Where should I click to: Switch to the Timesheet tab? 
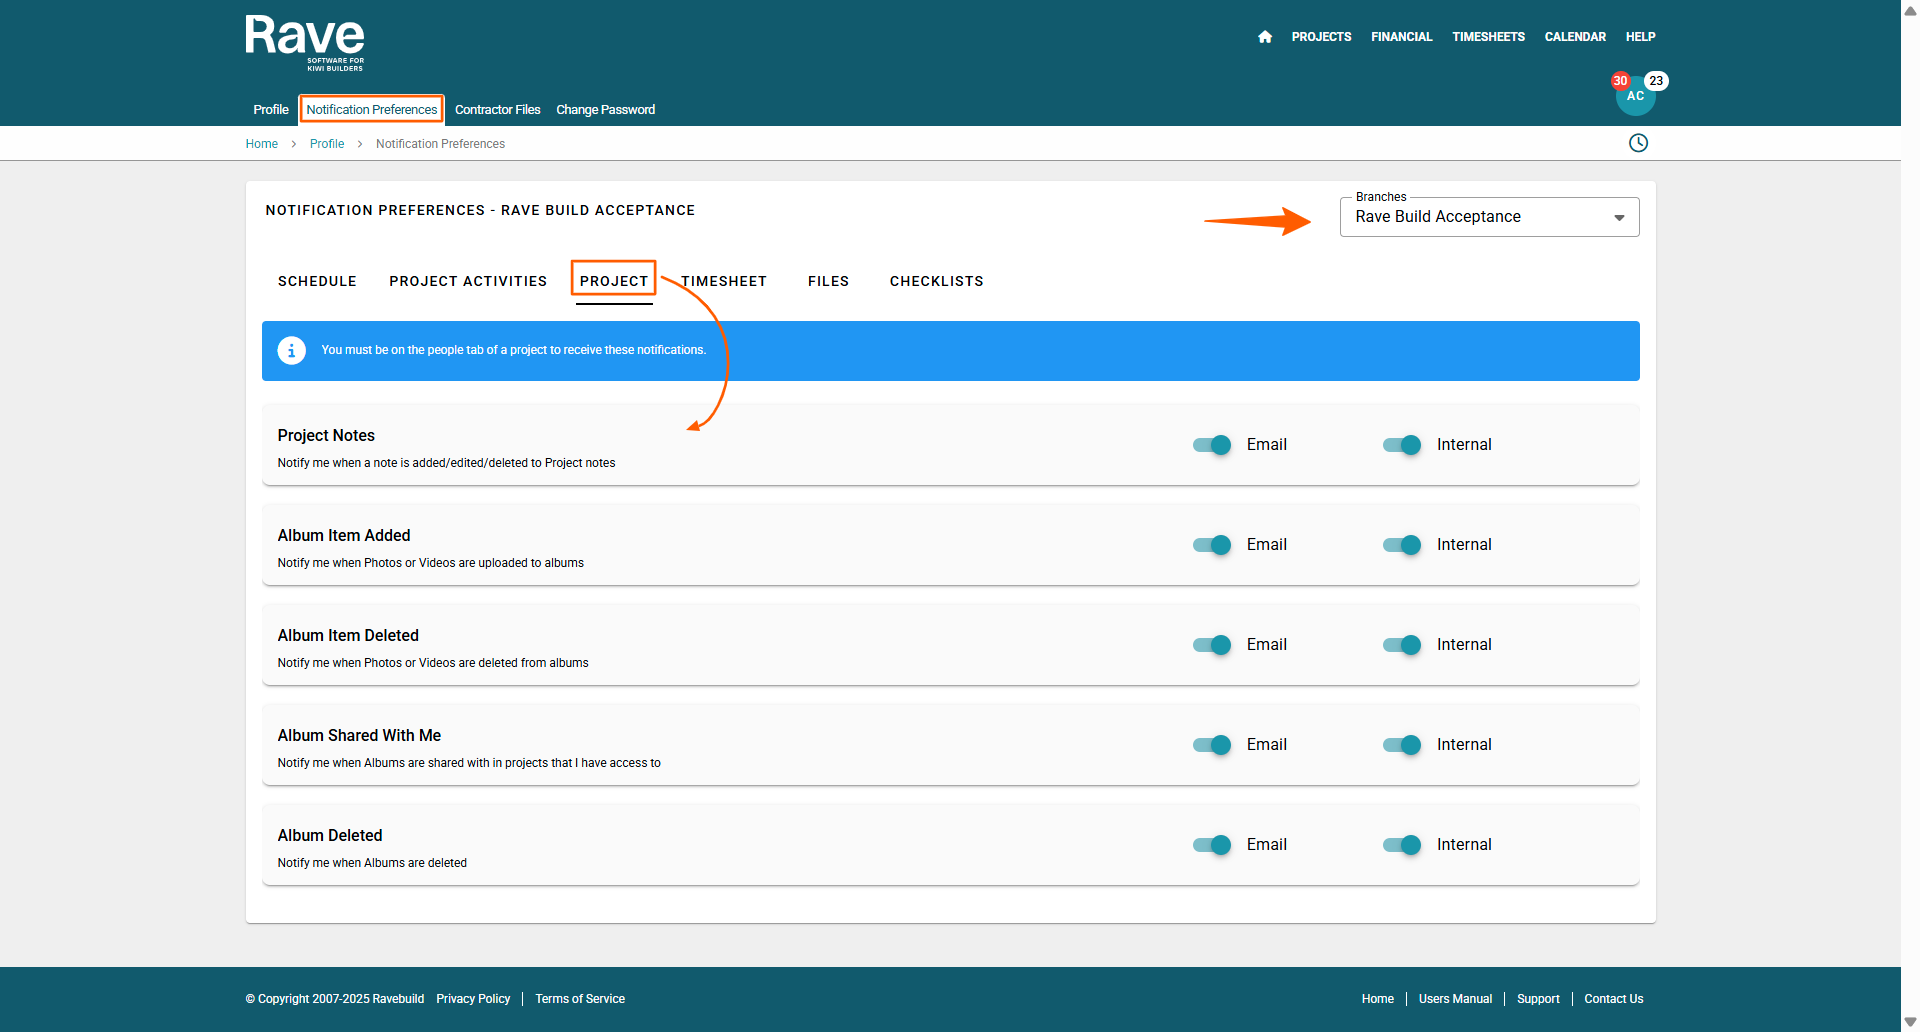pos(724,281)
